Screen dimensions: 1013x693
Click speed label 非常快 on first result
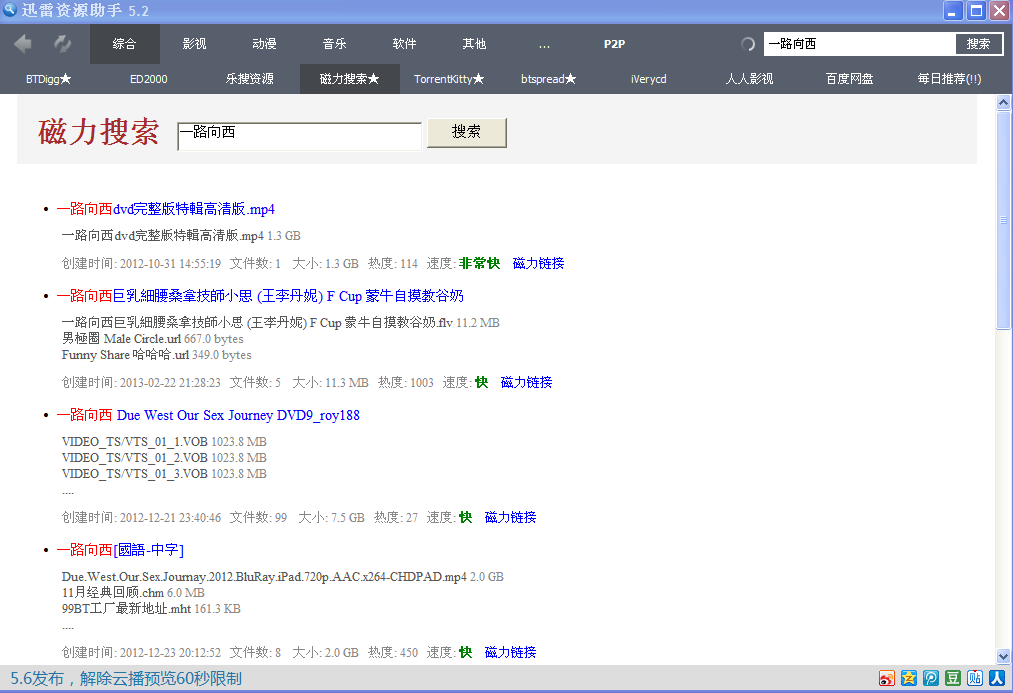(479, 264)
